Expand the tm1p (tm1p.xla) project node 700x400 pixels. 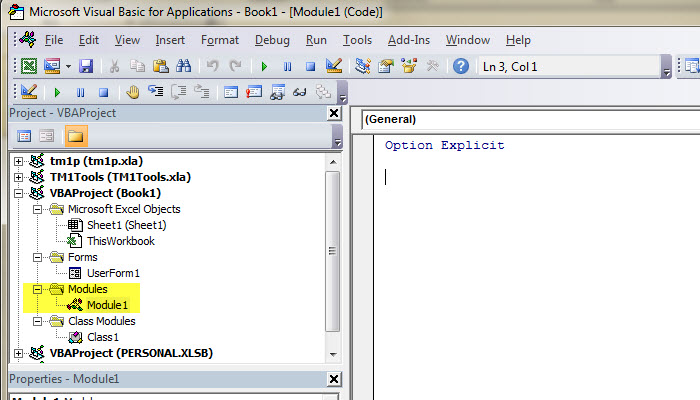18,161
